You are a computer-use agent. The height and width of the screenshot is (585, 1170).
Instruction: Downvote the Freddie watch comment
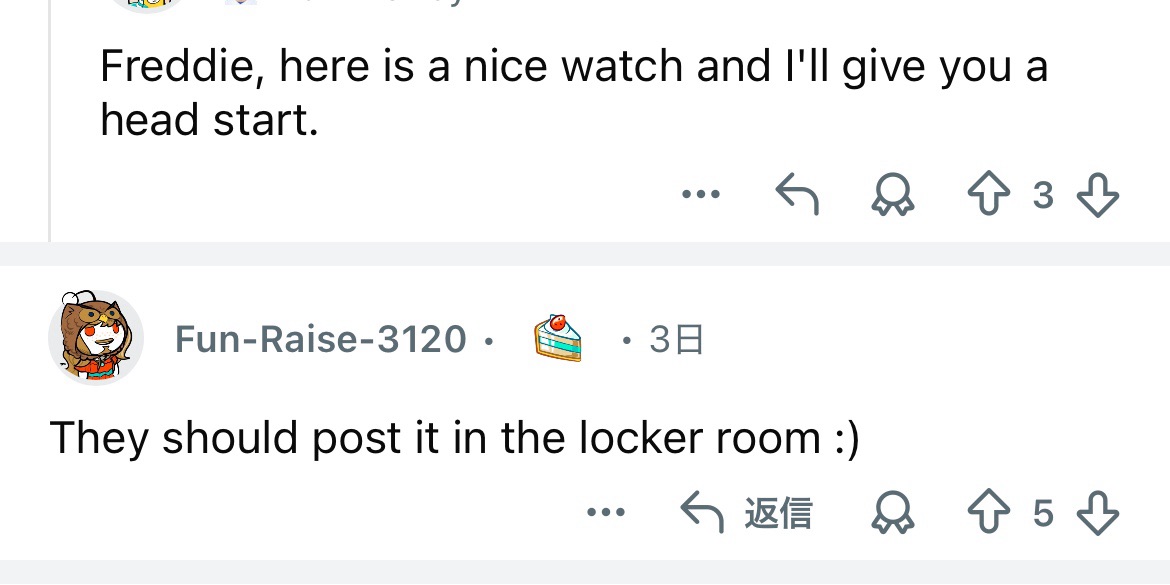coord(1097,195)
